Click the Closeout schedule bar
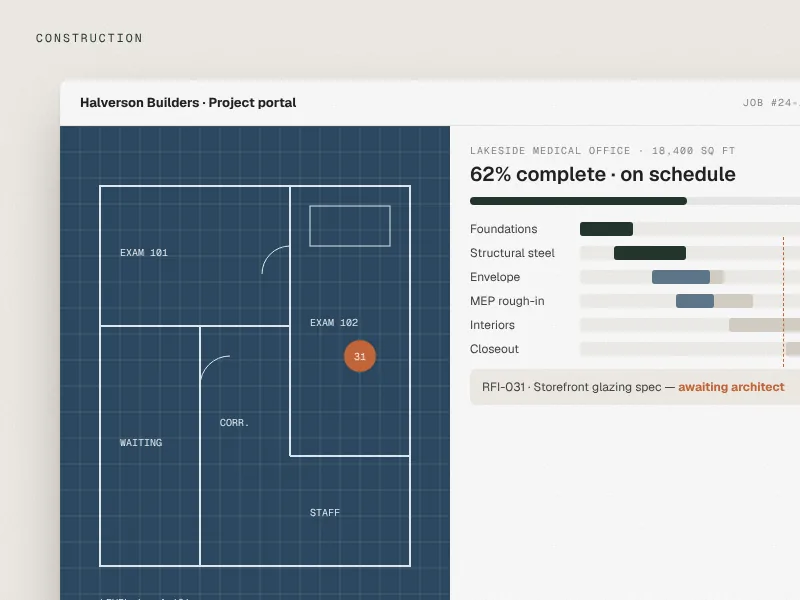 [793, 348]
